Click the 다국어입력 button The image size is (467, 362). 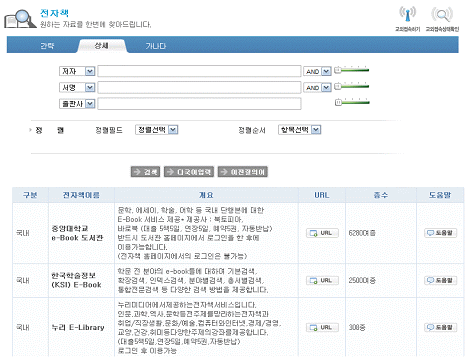point(189,172)
